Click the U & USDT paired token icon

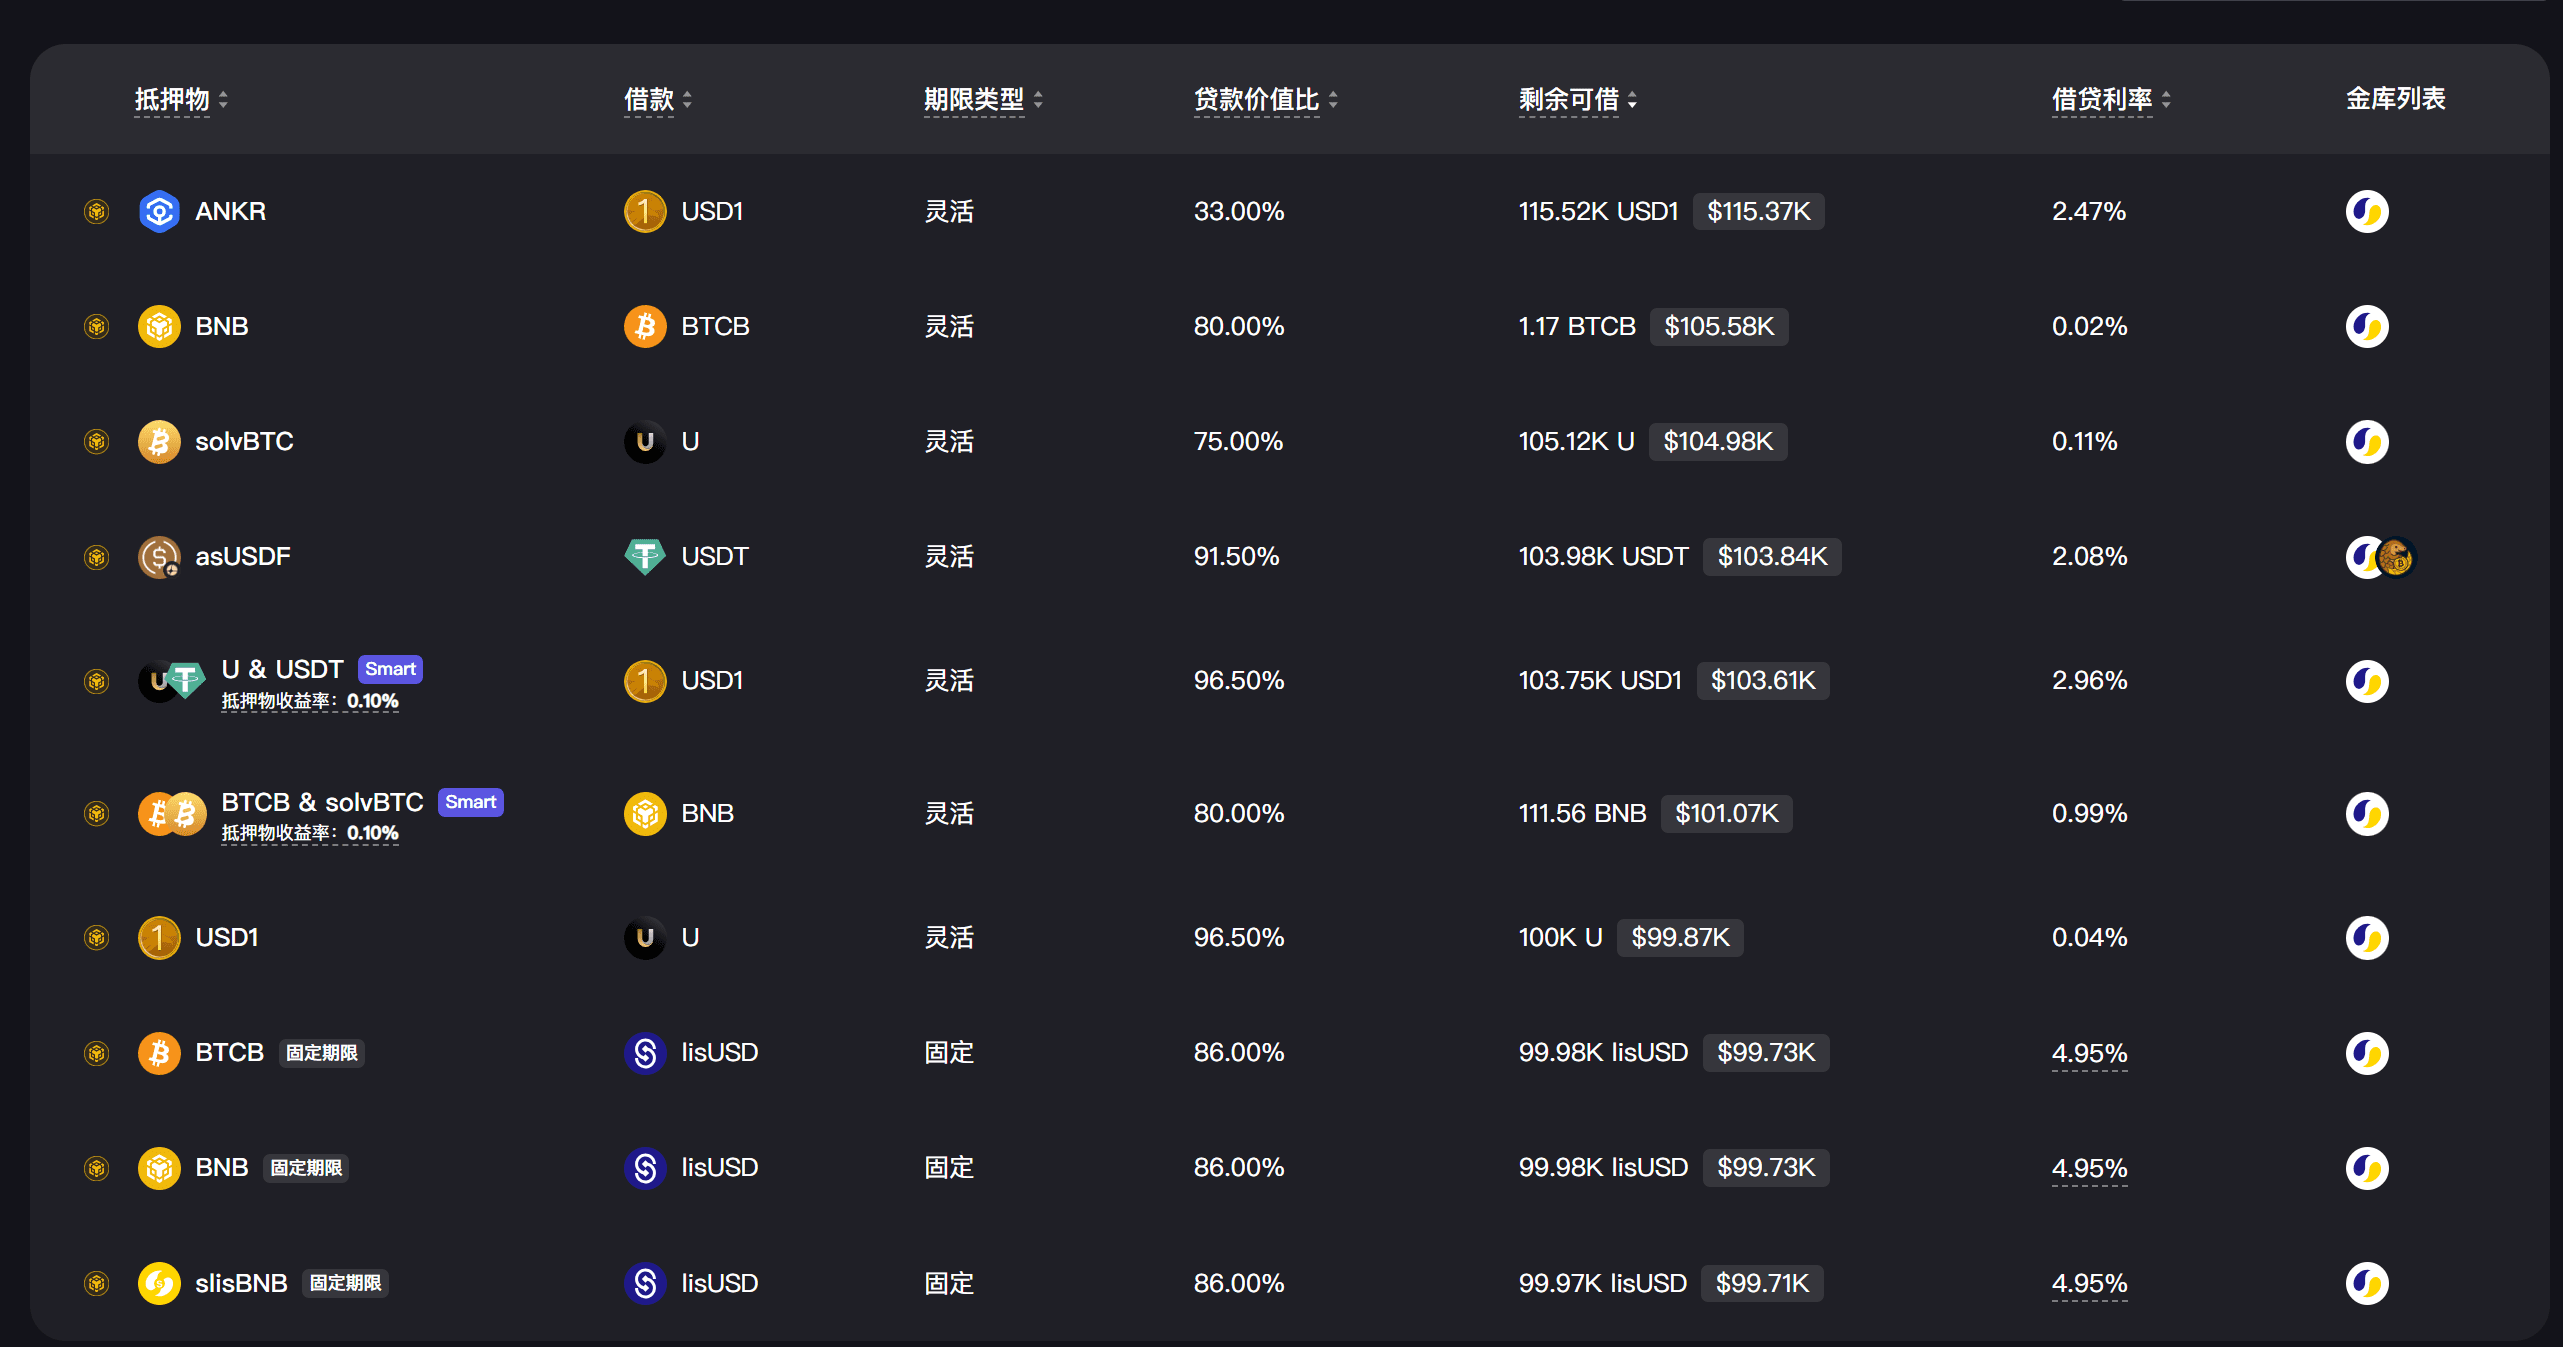172,681
